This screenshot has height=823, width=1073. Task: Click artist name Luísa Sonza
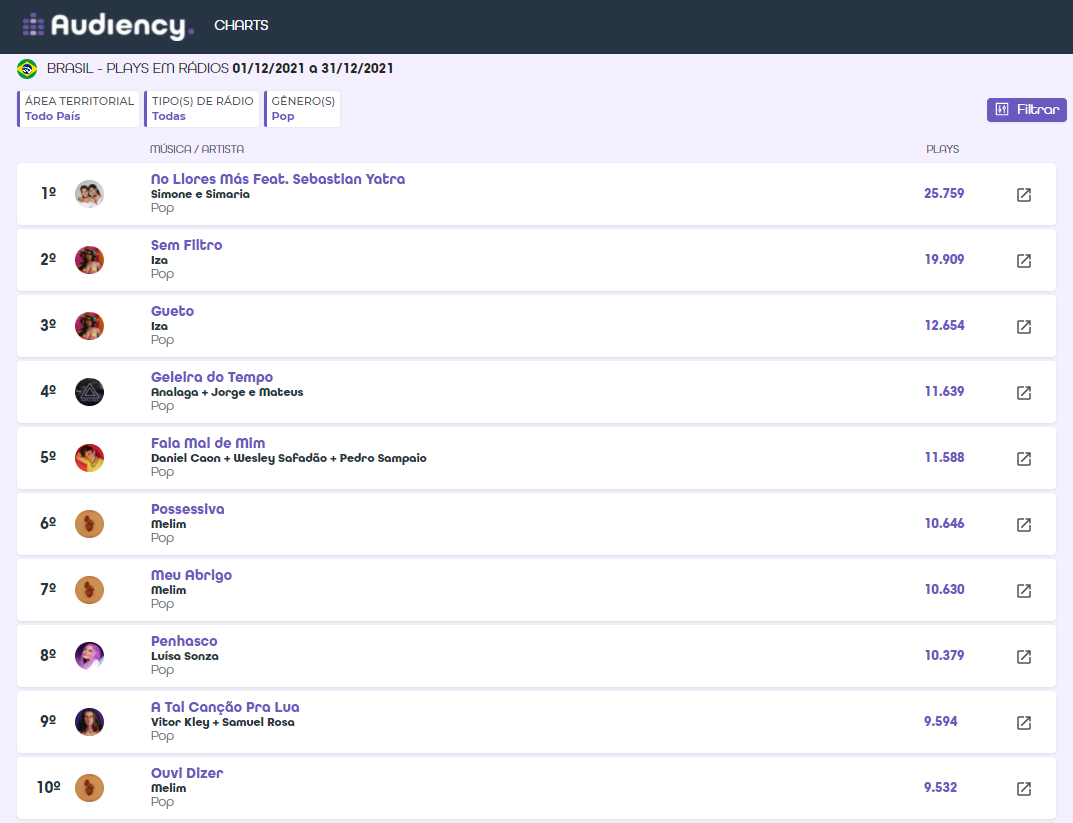pos(185,656)
